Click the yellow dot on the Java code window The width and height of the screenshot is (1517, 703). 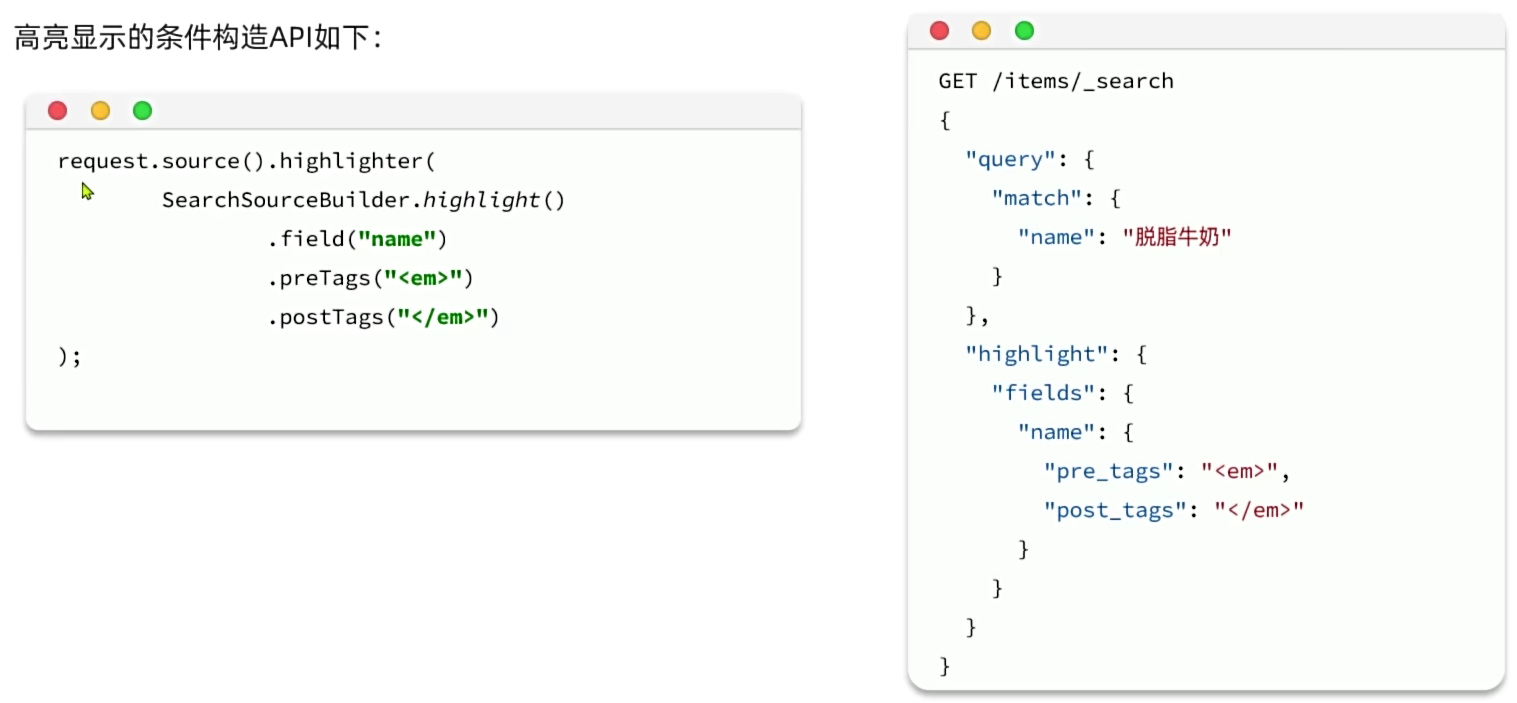(x=100, y=111)
